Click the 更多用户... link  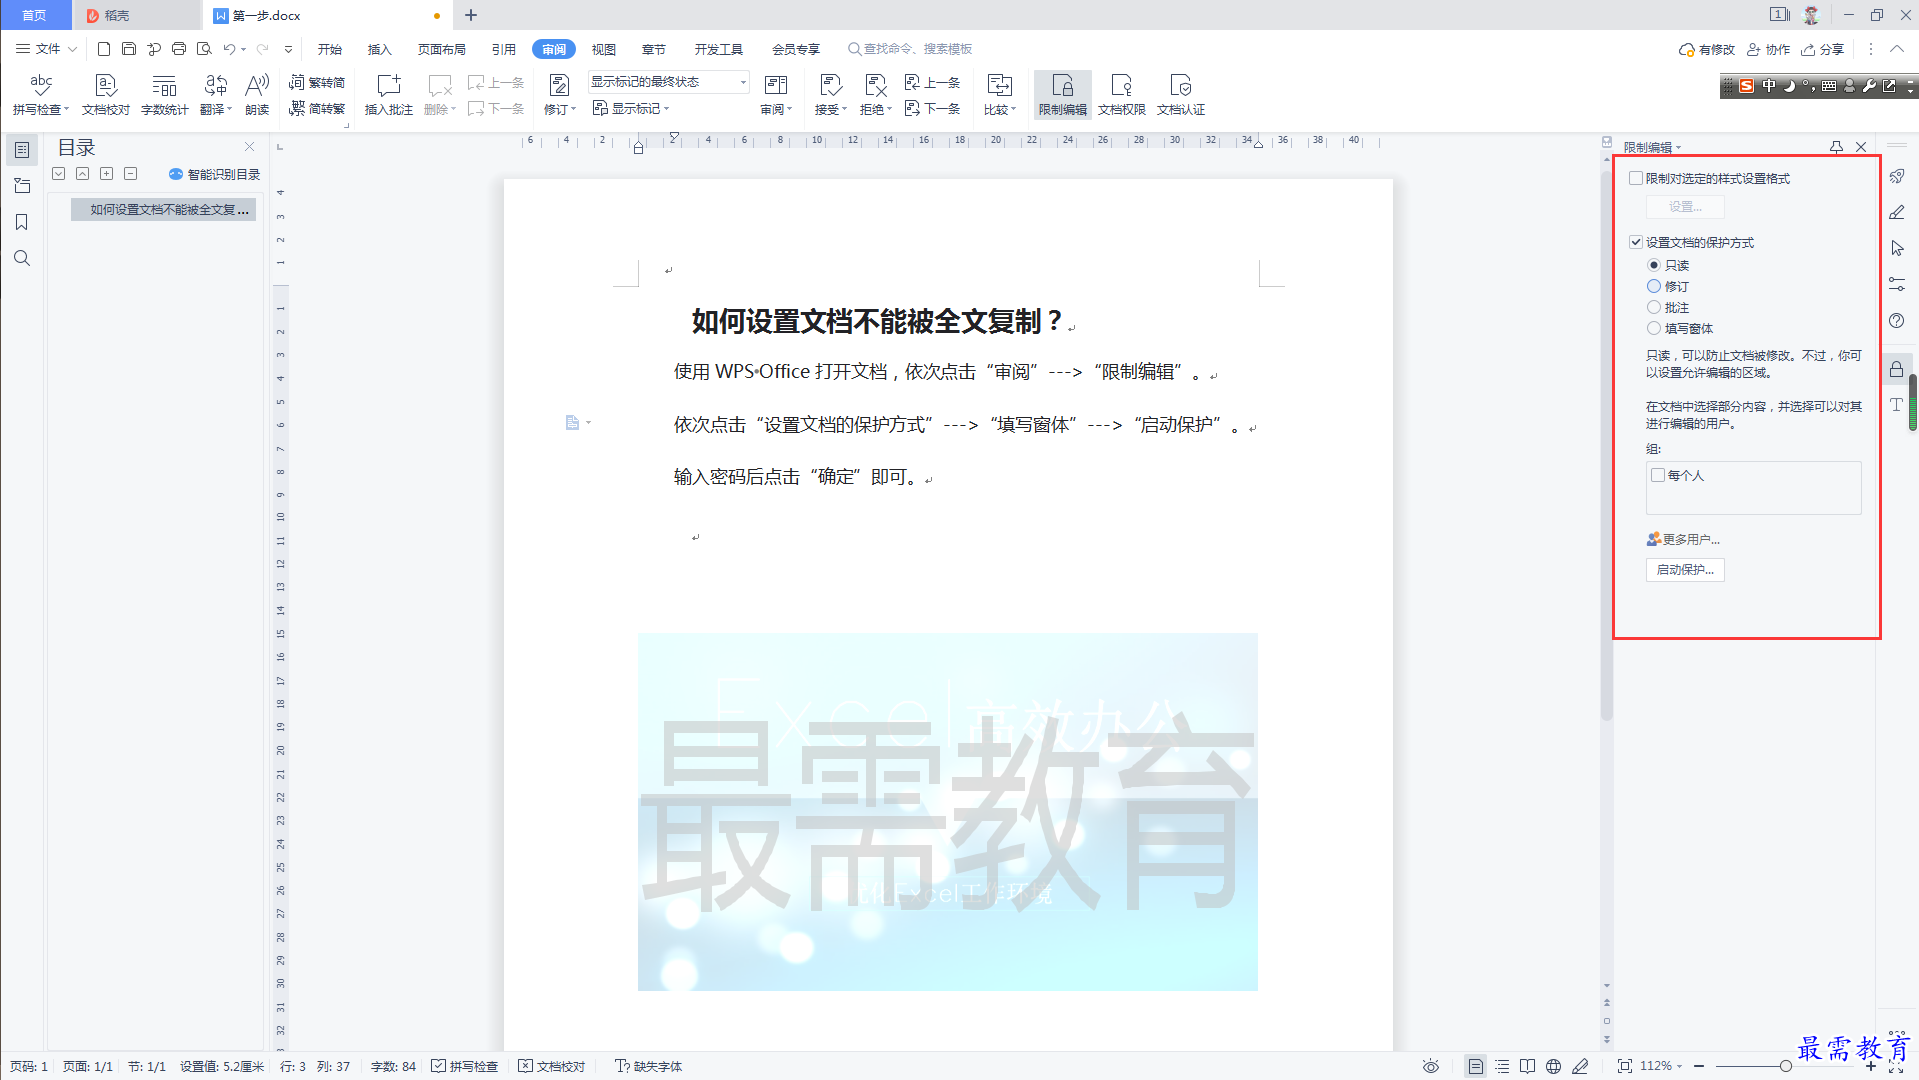click(x=1684, y=539)
